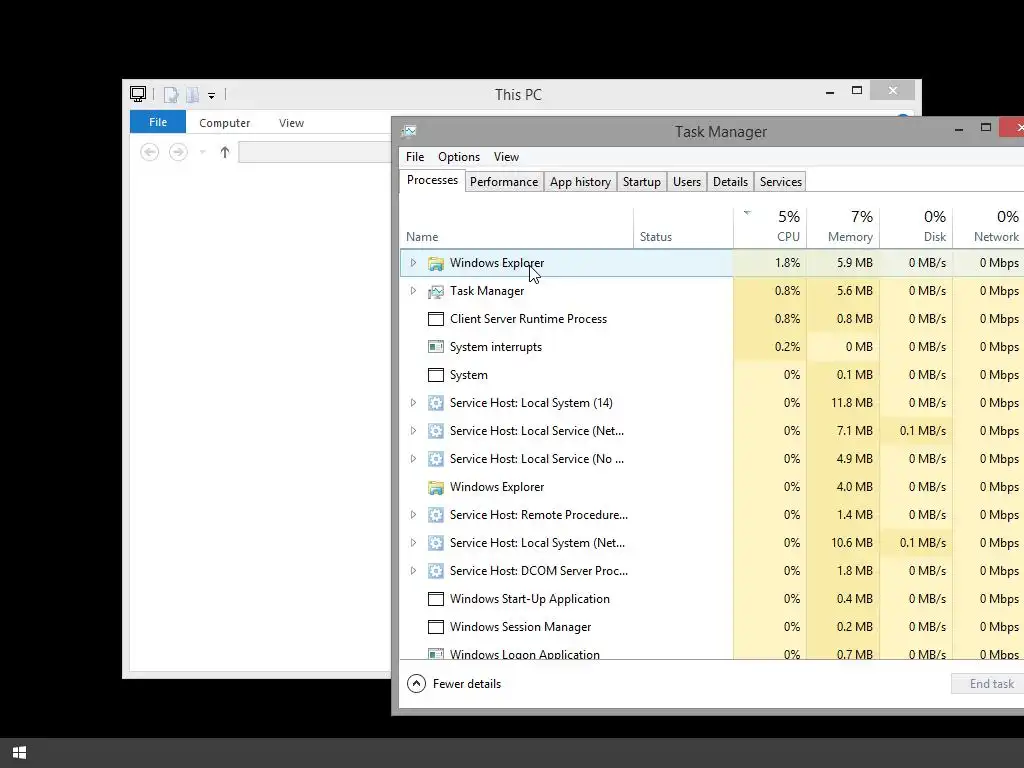The width and height of the screenshot is (1024, 768).
Task: Click gear icon of Local Service (Net...
Action: click(436, 431)
